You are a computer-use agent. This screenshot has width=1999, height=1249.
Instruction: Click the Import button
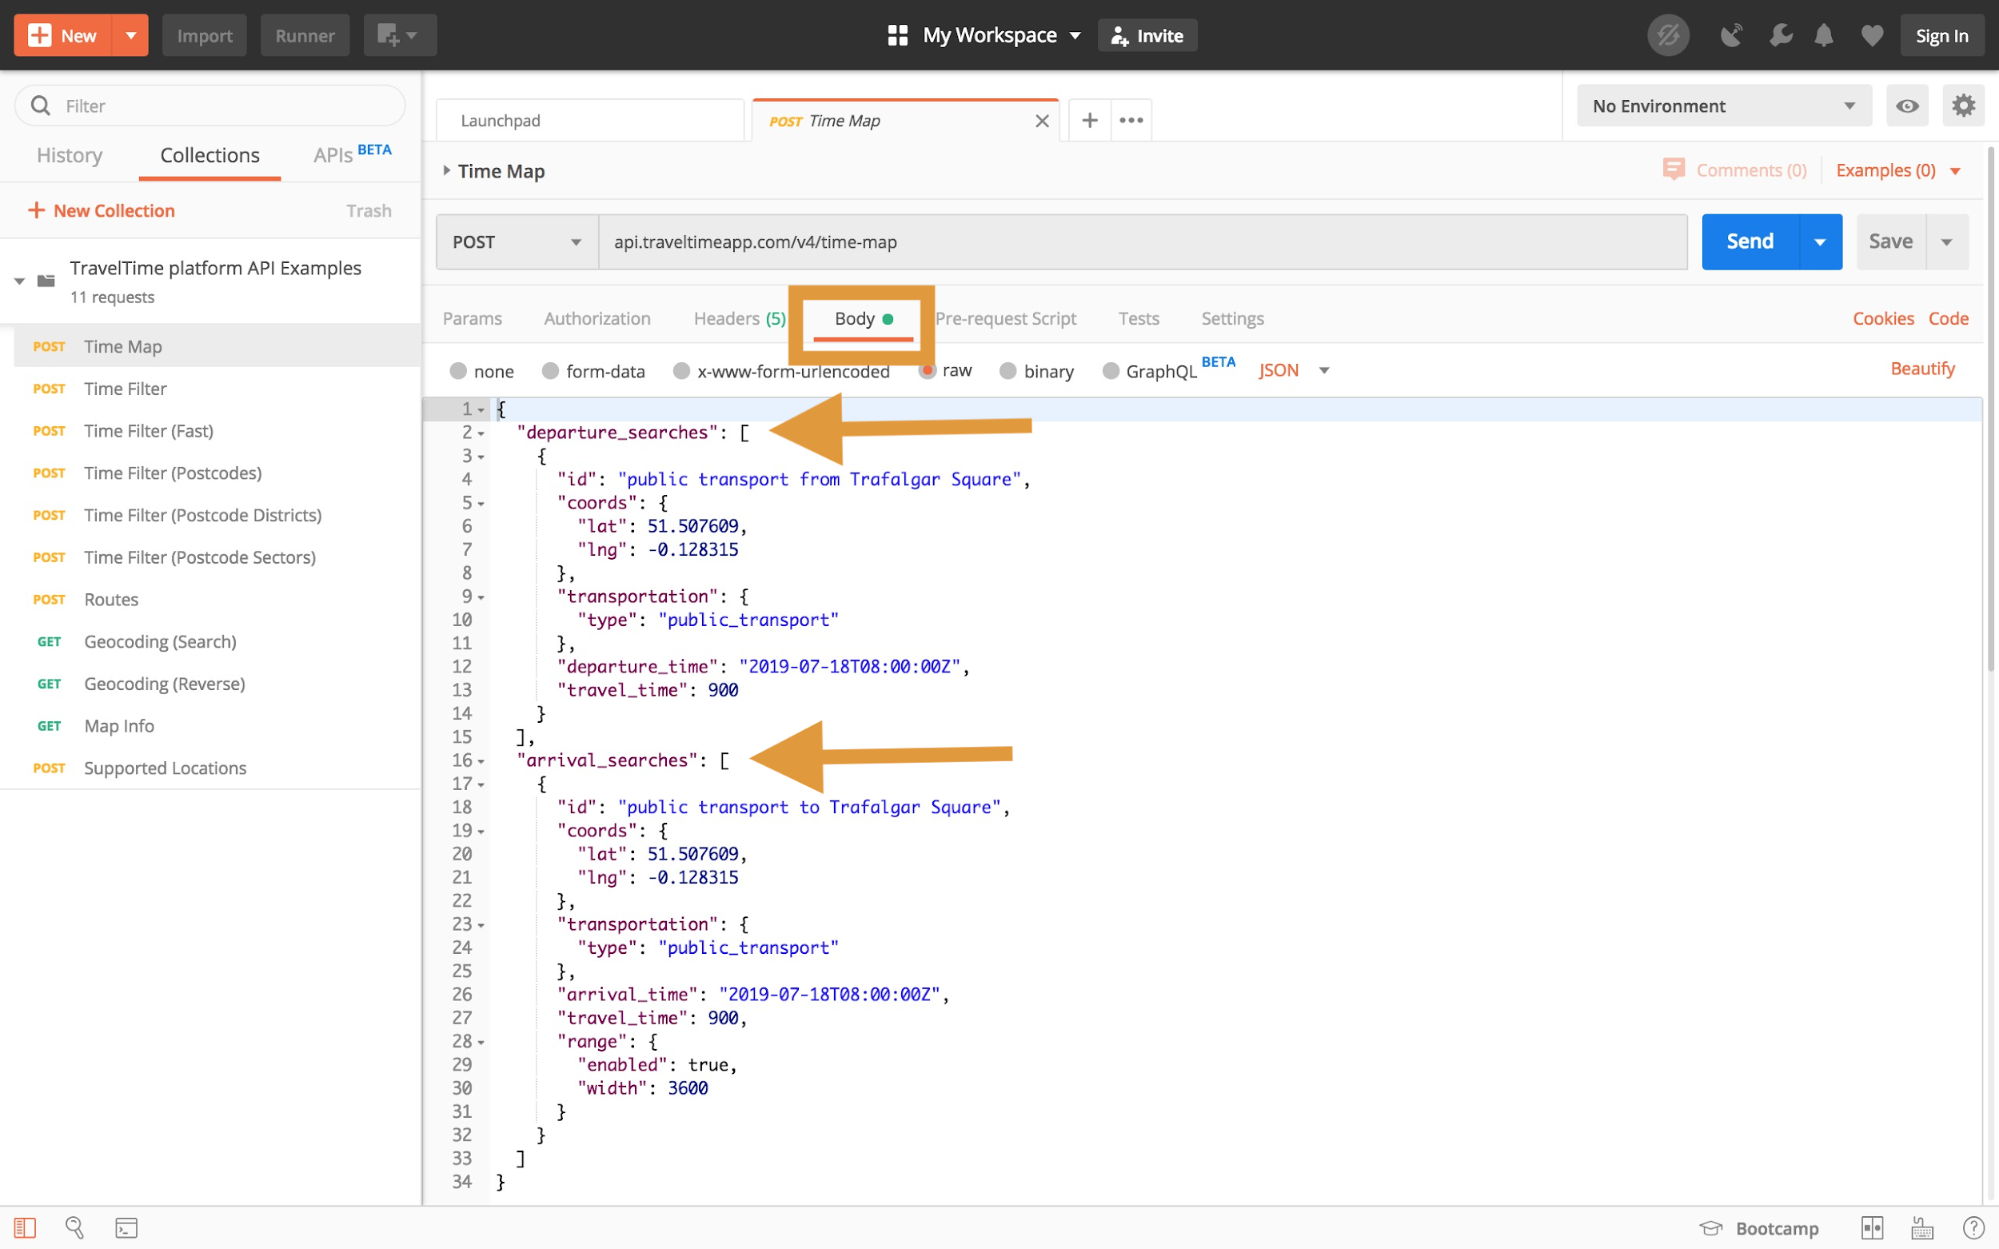point(204,35)
